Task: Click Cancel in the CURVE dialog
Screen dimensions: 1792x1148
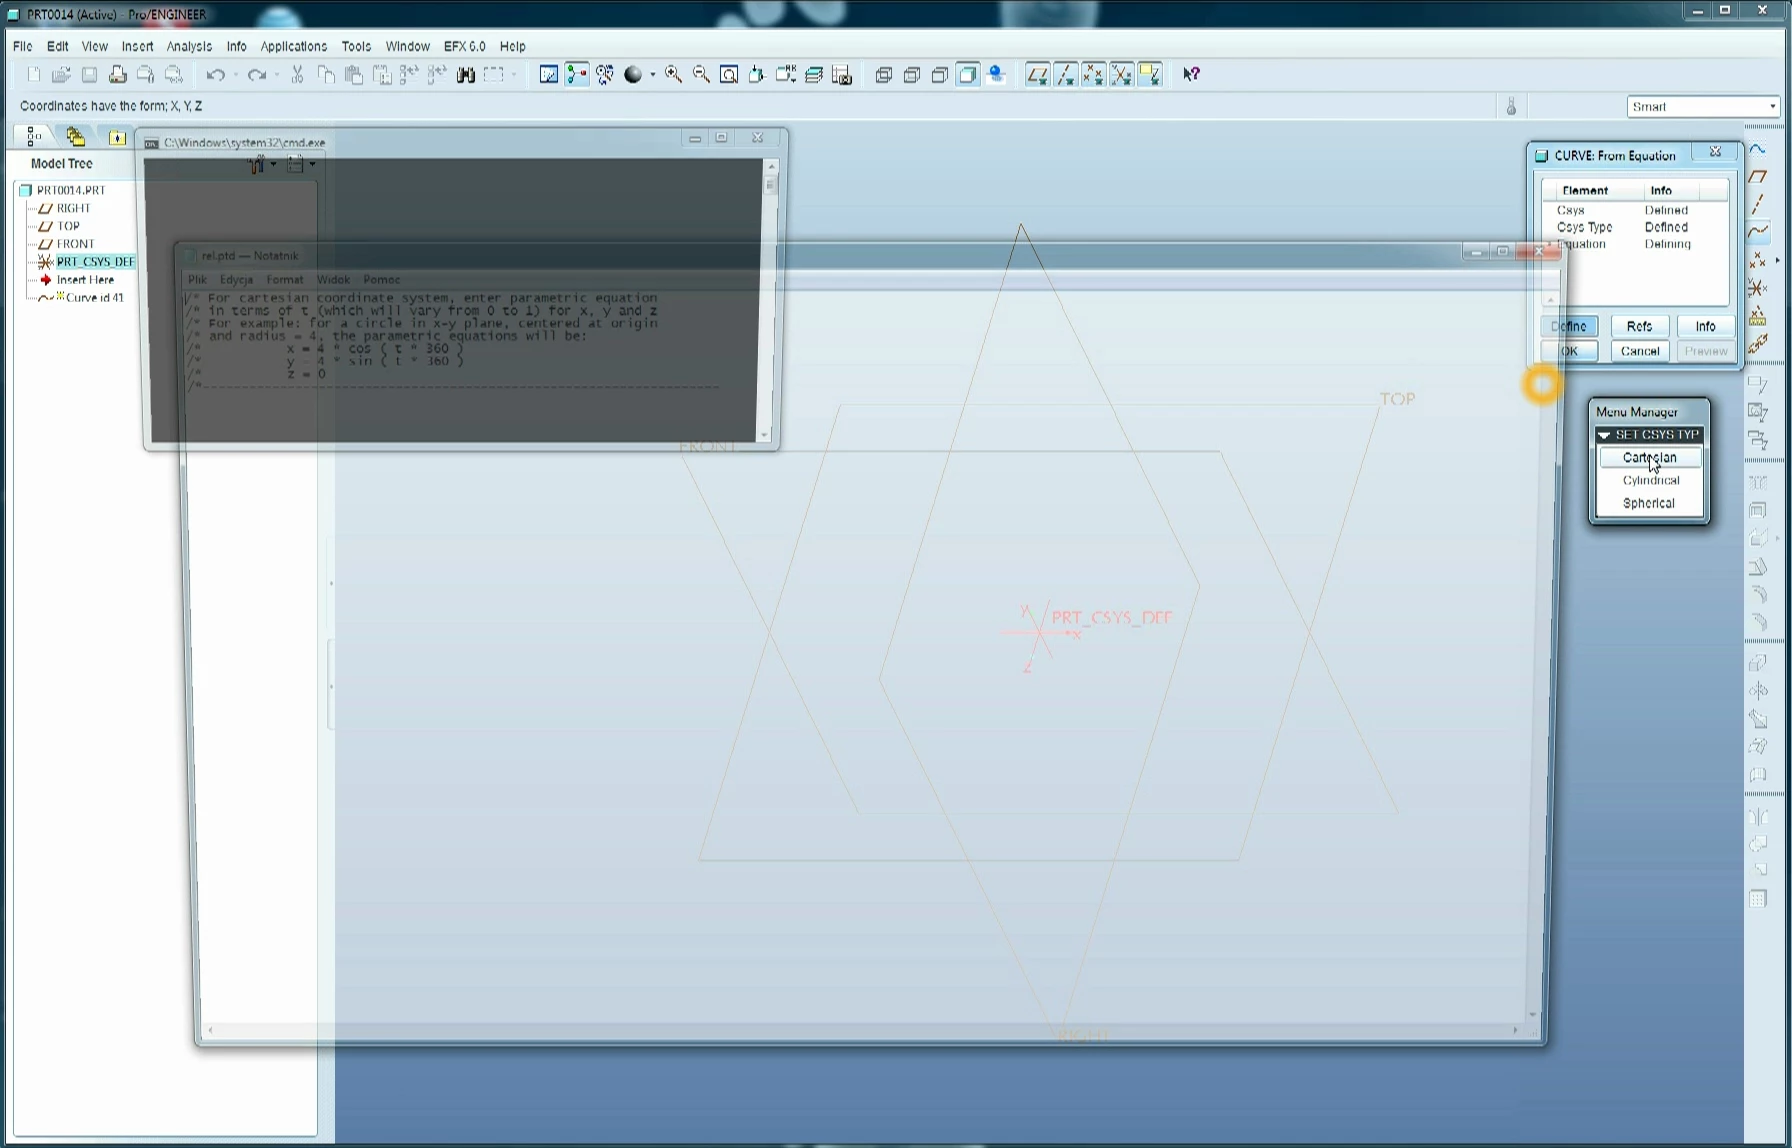Action: point(1639,351)
